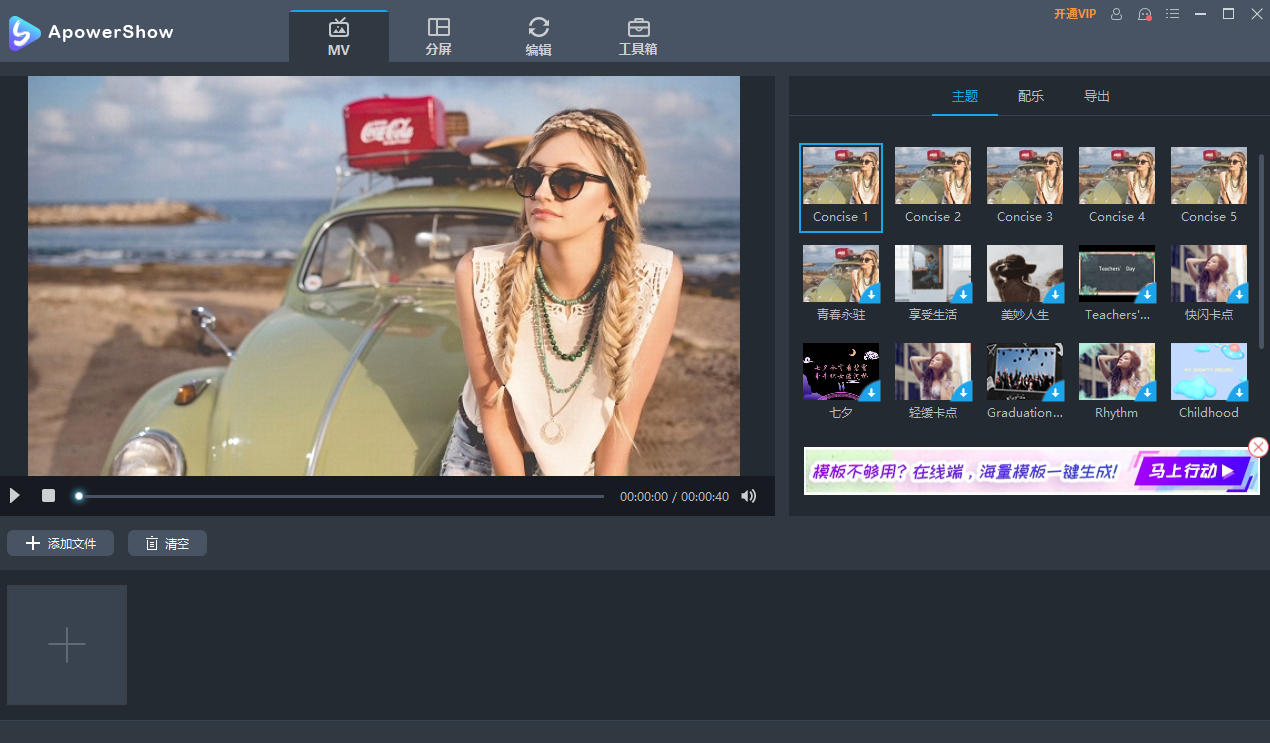Image resolution: width=1270 pixels, height=743 pixels.
Task: Open the menu list icon in the title bar
Action: (x=1173, y=14)
